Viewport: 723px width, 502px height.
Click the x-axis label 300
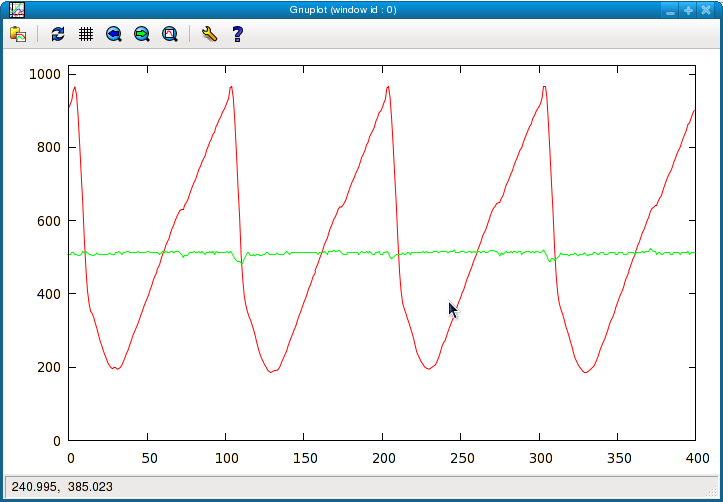click(x=540, y=458)
